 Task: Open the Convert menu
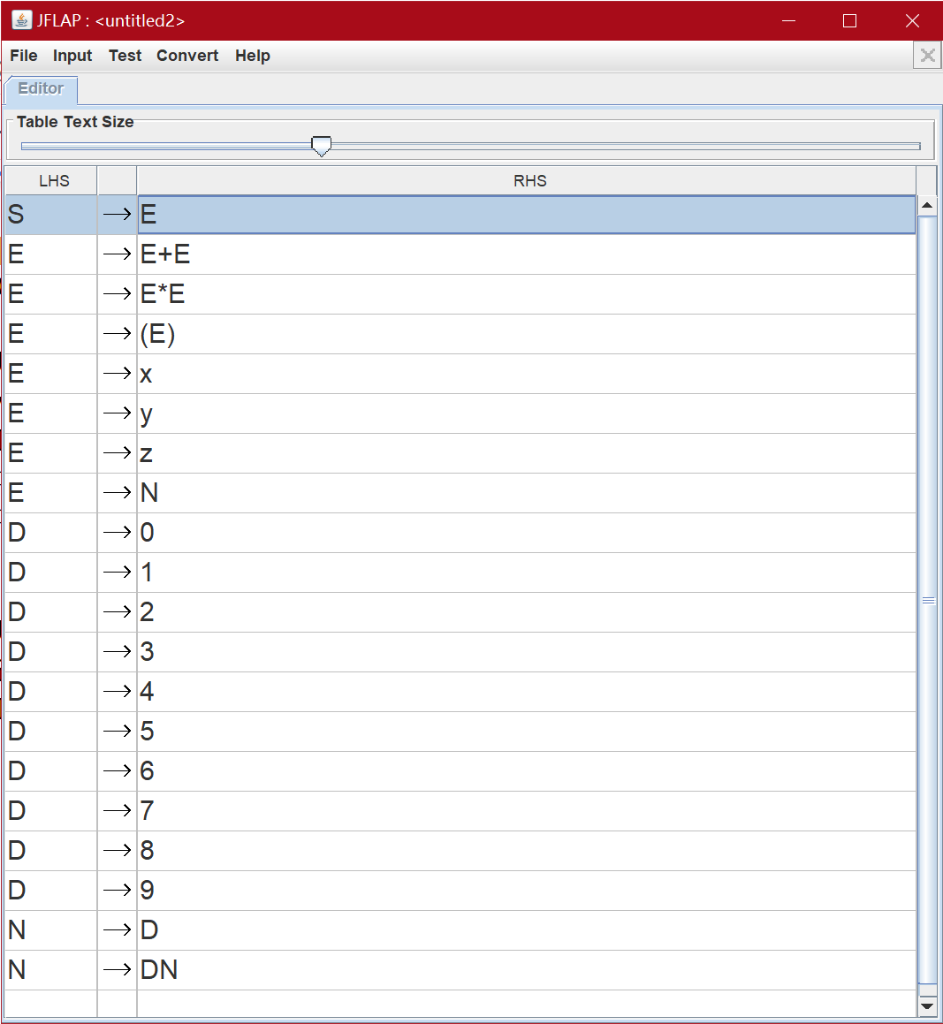click(x=187, y=56)
